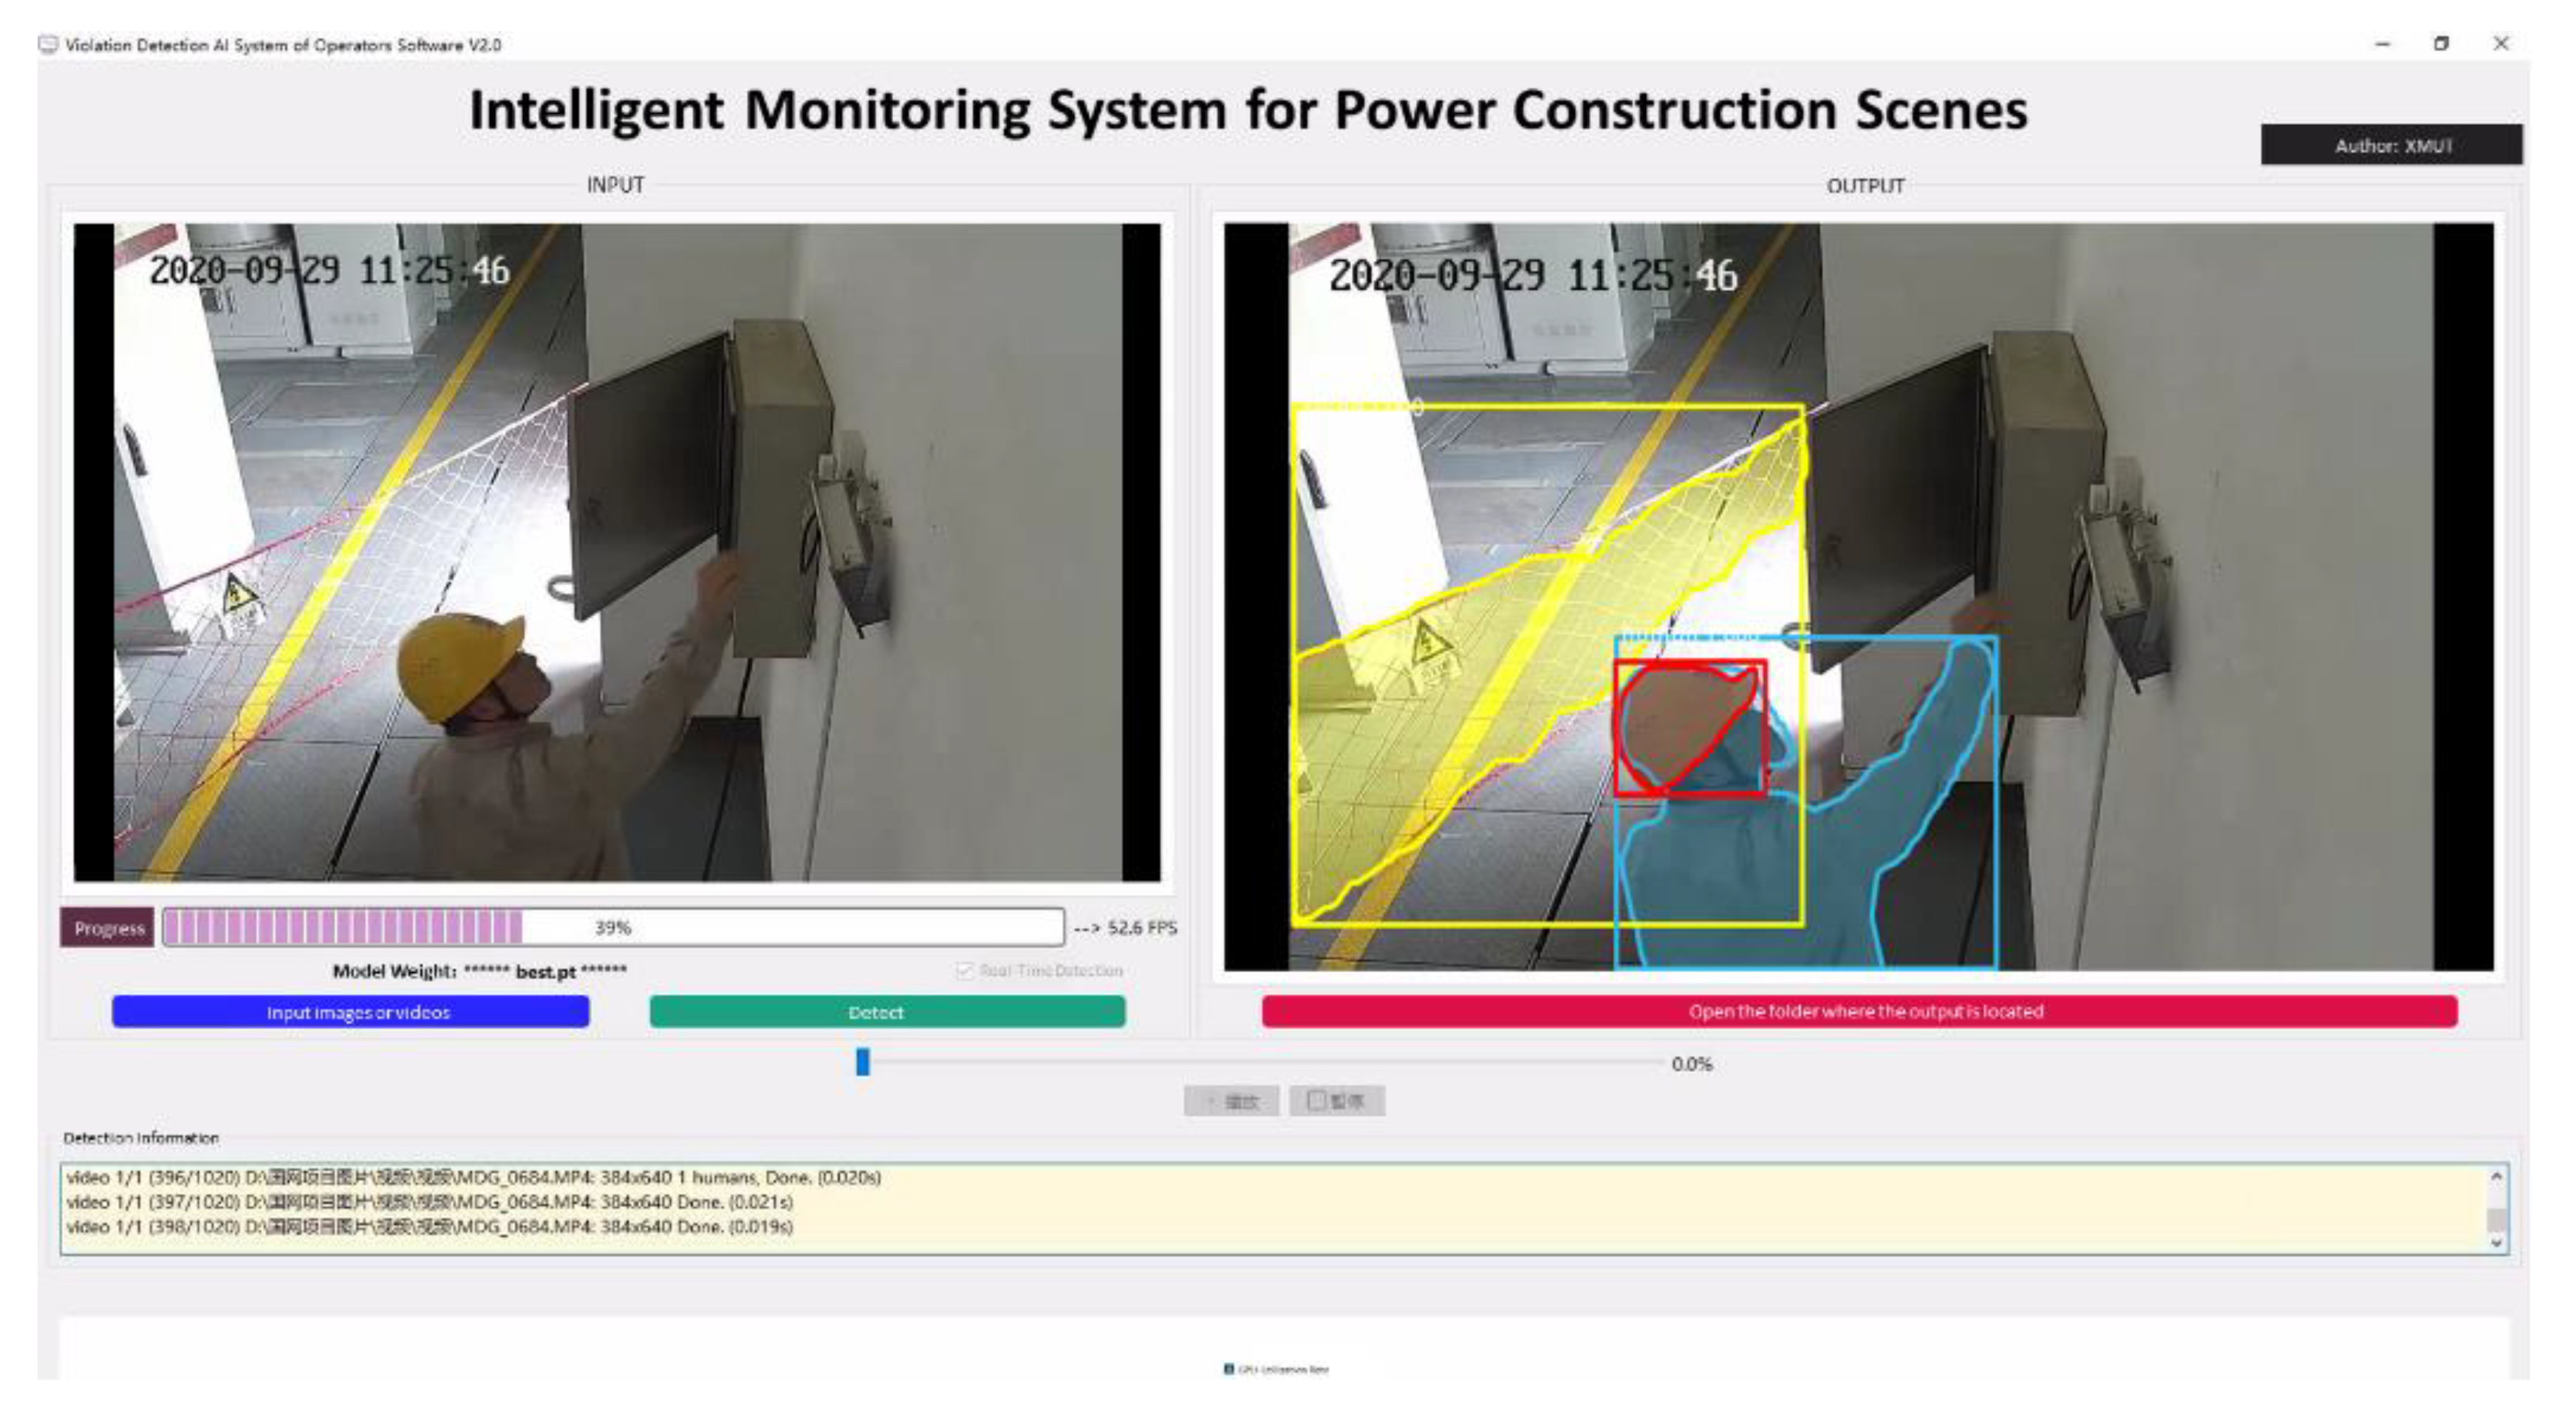Open the folder where output is located

tap(1859, 1011)
